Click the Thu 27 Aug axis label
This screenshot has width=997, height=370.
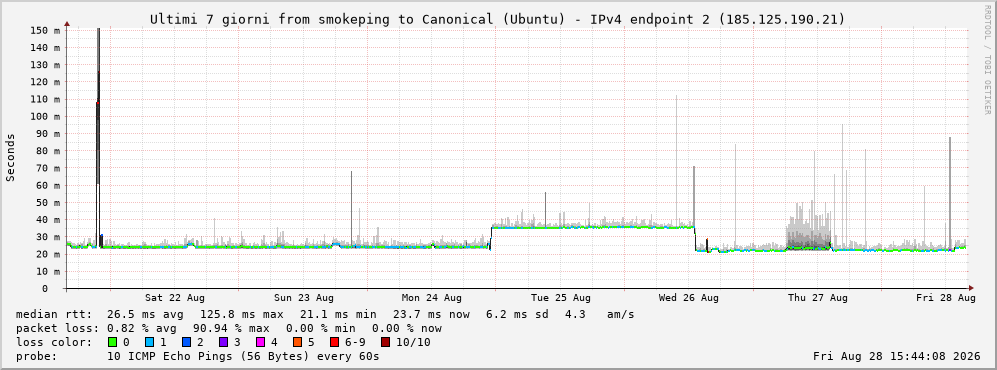point(818,298)
